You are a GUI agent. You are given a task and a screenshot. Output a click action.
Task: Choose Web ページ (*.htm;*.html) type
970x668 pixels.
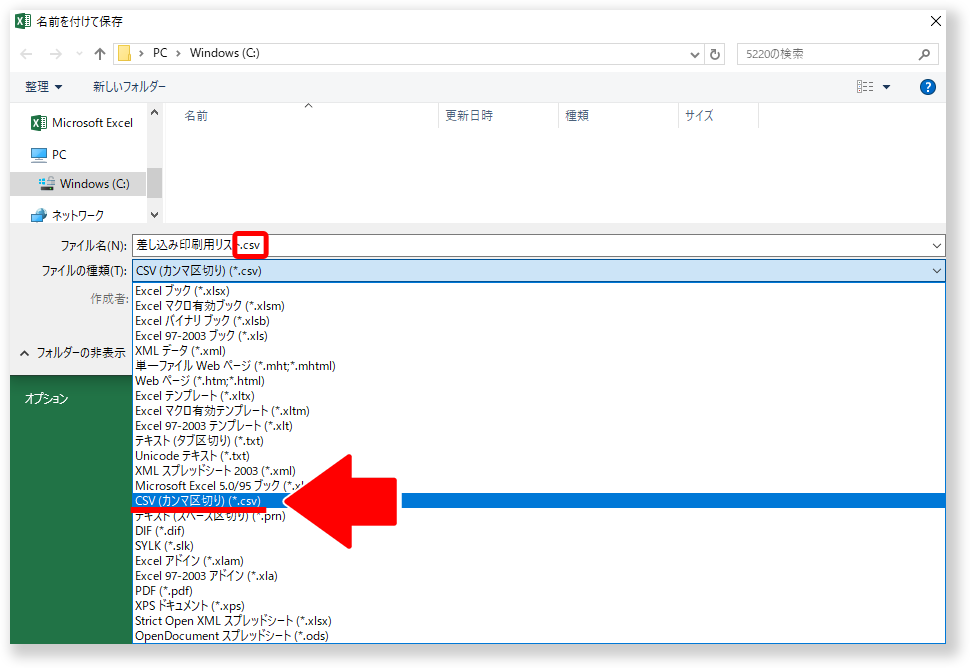tap(539, 380)
